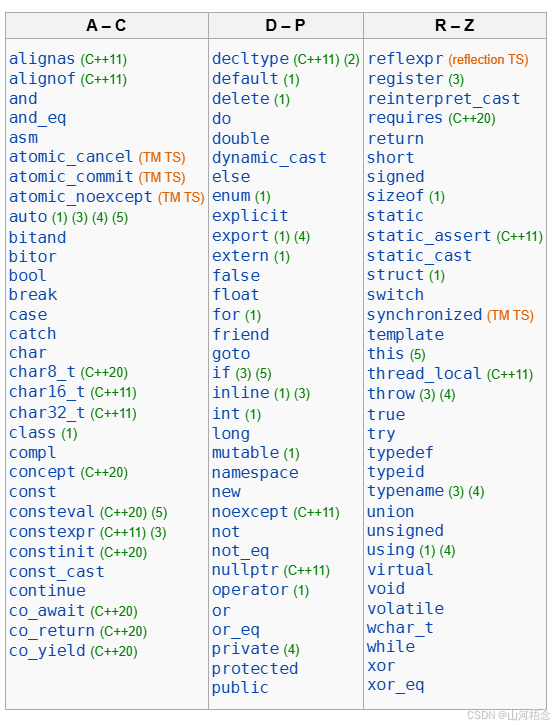The height and width of the screenshot is (726, 554).
Task: Click the atomic_noexcept keyword link
Action: coord(81,197)
